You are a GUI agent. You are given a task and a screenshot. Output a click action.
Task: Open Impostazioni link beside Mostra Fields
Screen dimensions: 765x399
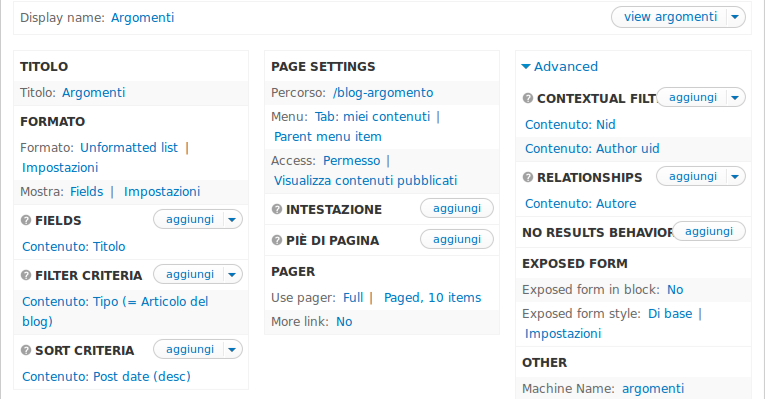pos(162,192)
